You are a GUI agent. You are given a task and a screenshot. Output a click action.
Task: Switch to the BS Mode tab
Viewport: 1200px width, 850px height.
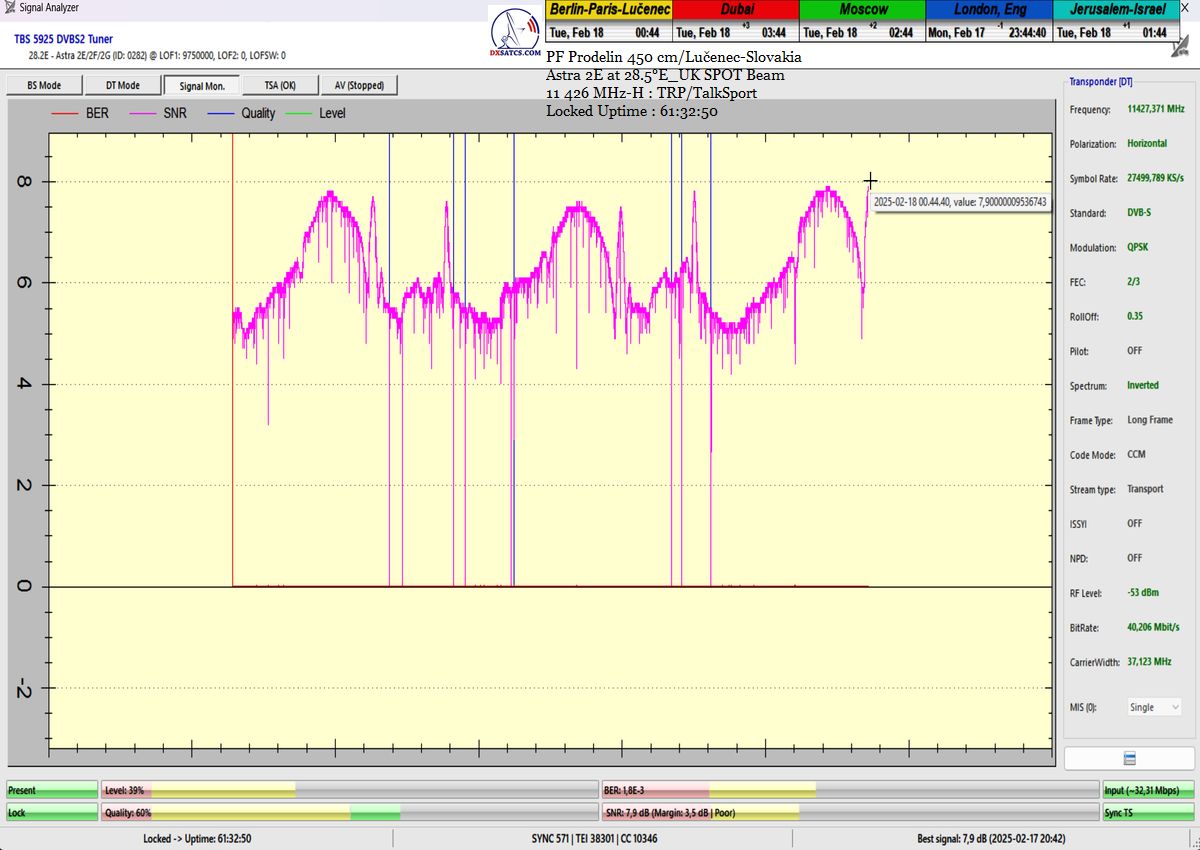43,86
